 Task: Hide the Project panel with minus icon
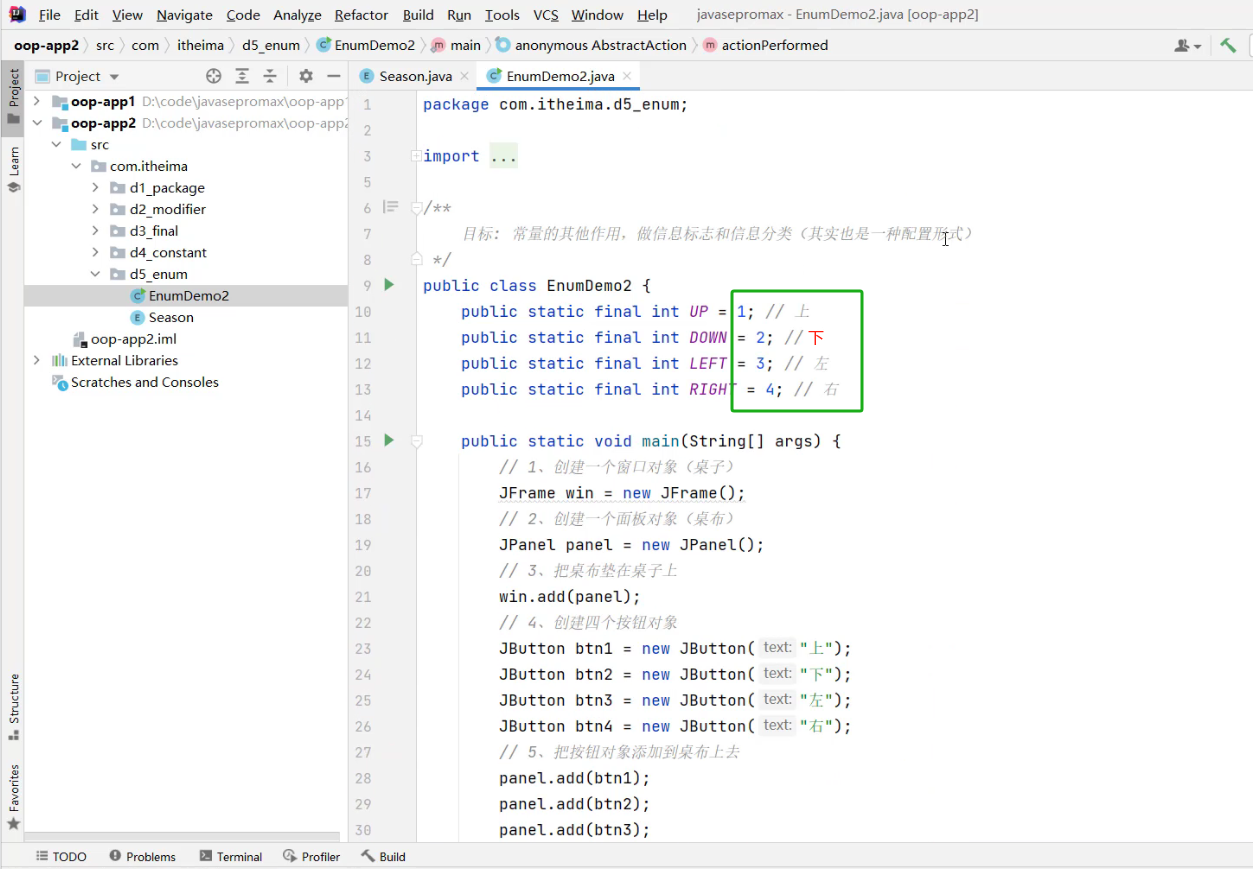coord(334,76)
